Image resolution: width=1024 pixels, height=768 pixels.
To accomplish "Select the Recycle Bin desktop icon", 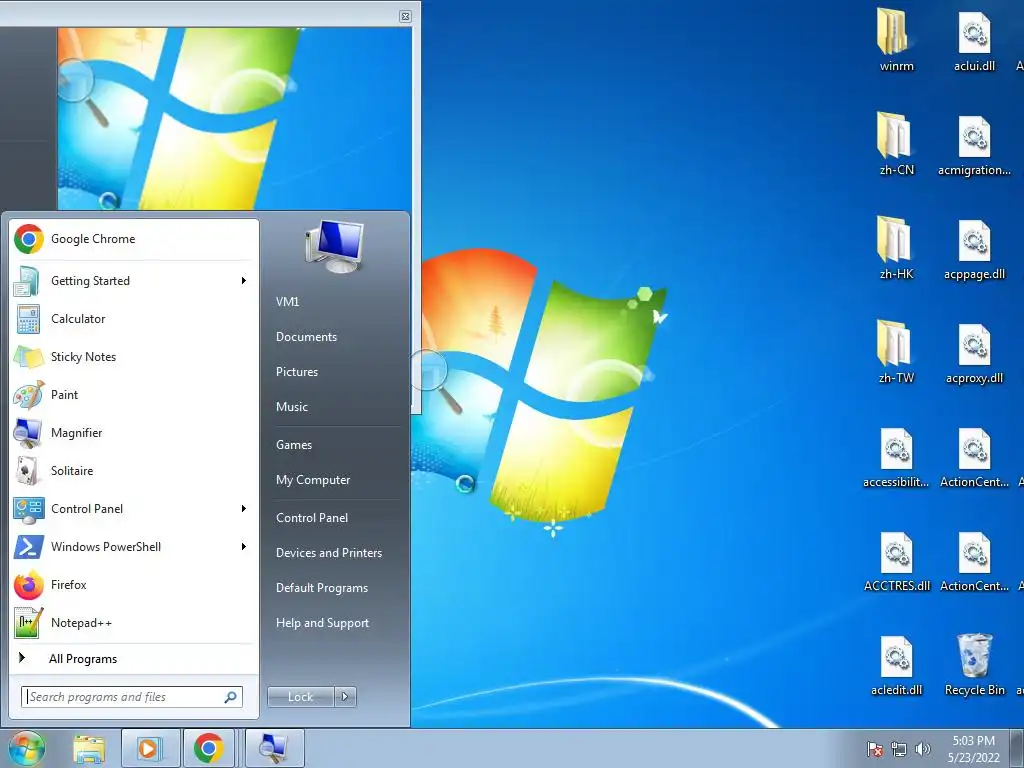I will coord(974,665).
